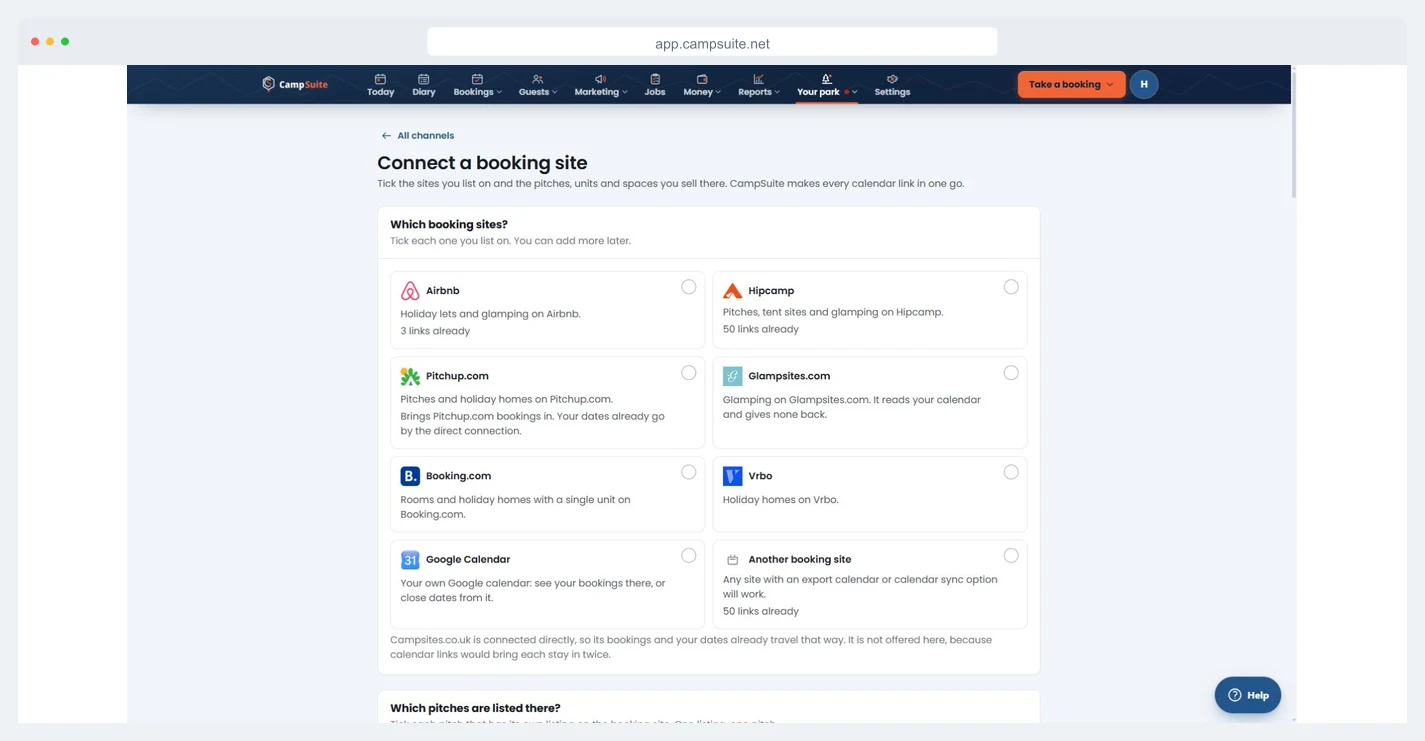
Task: Open the Marketing dropdown menu
Action: 601,85
